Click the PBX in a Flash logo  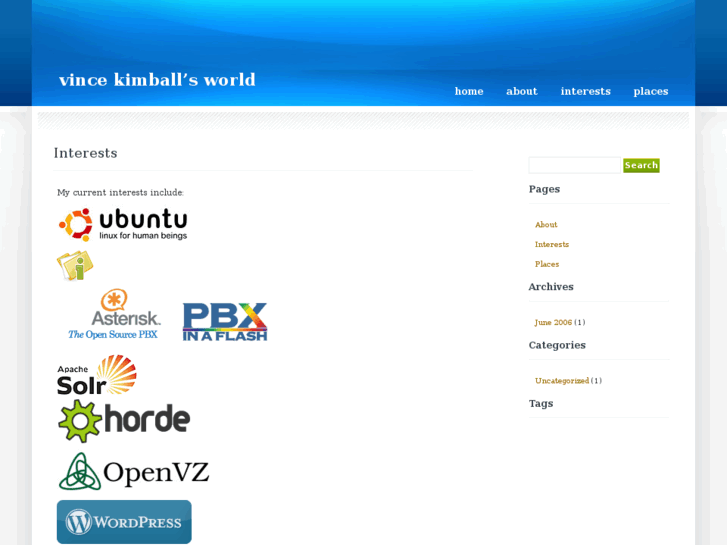(x=225, y=322)
